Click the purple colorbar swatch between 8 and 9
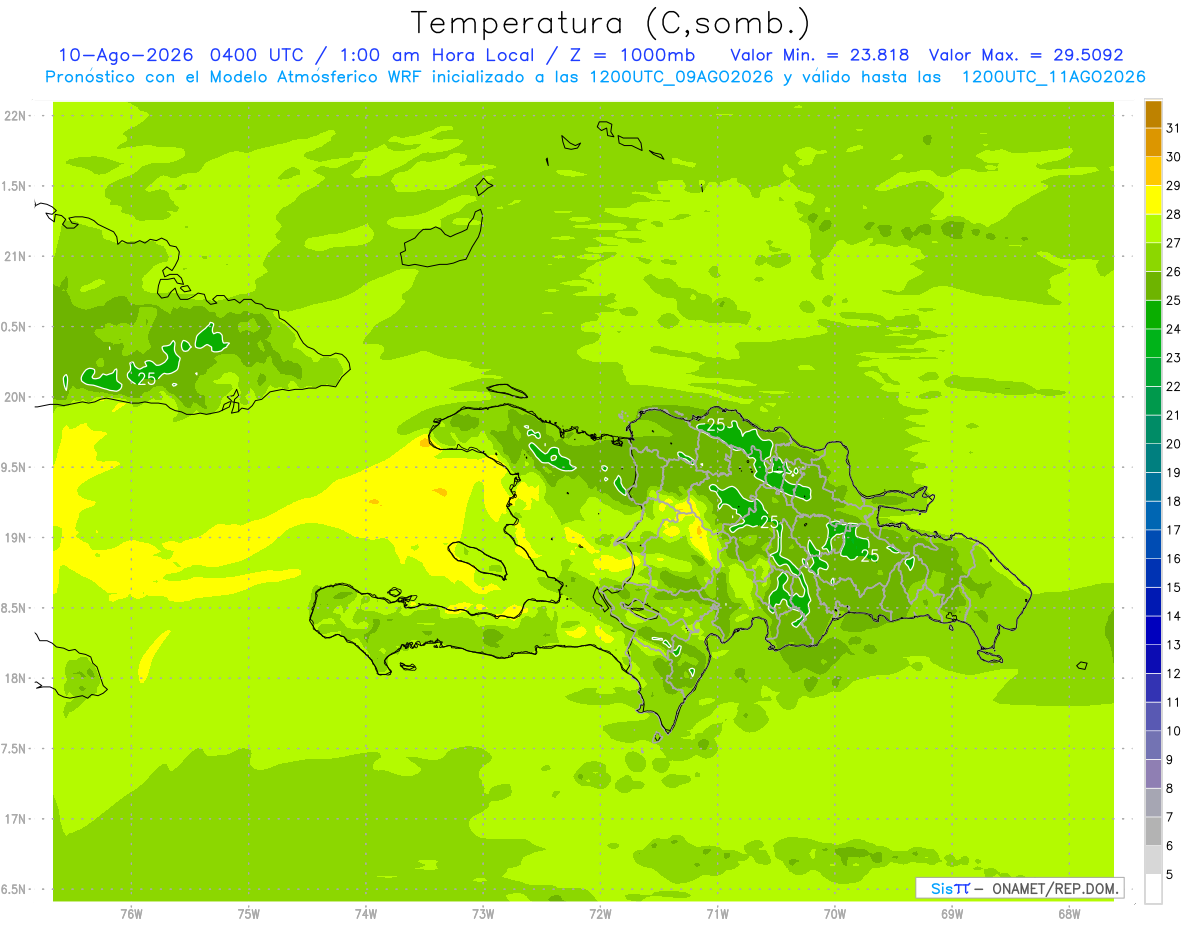This screenshot has height=927, width=1200. point(1153,774)
